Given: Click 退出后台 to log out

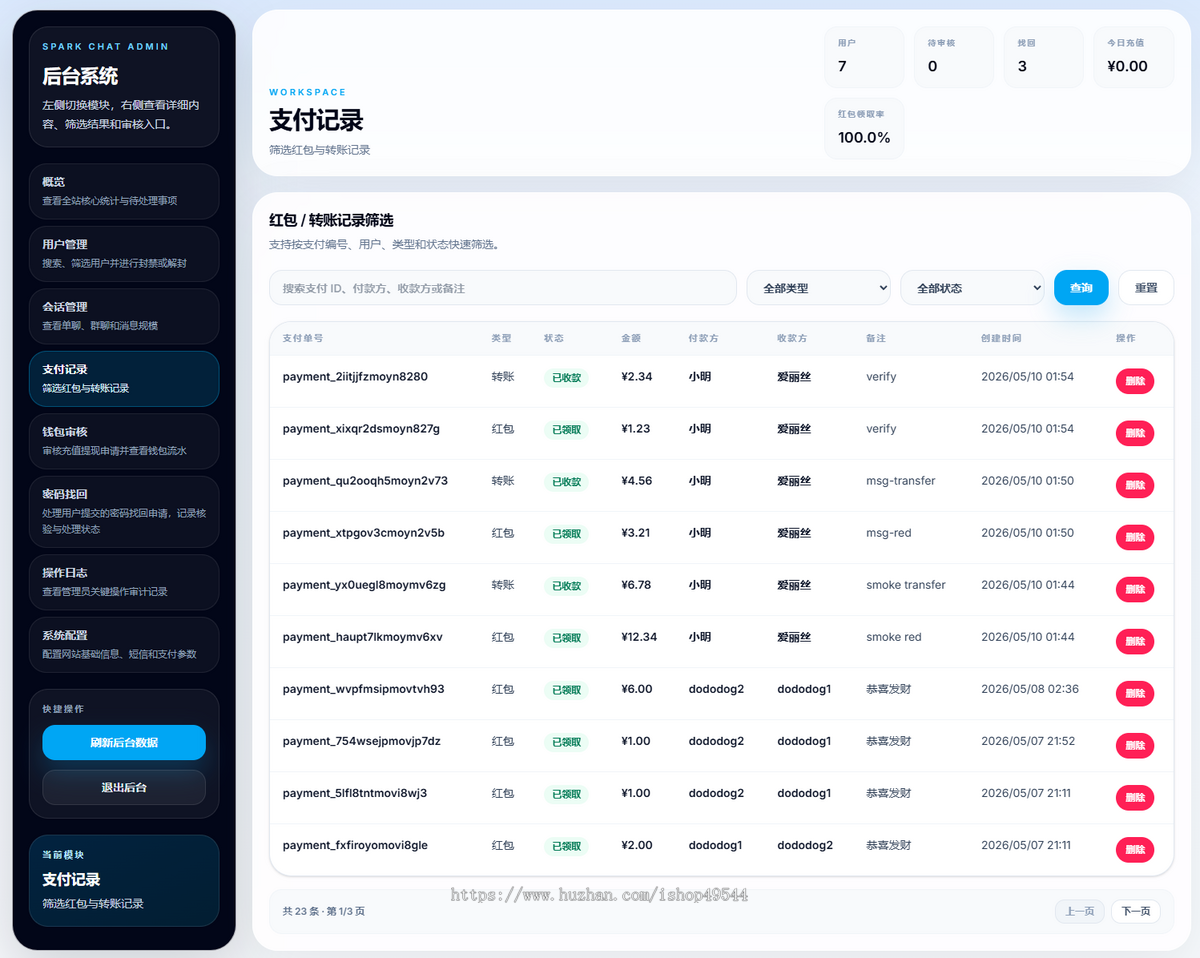Looking at the screenshot, I should coord(124,787).
